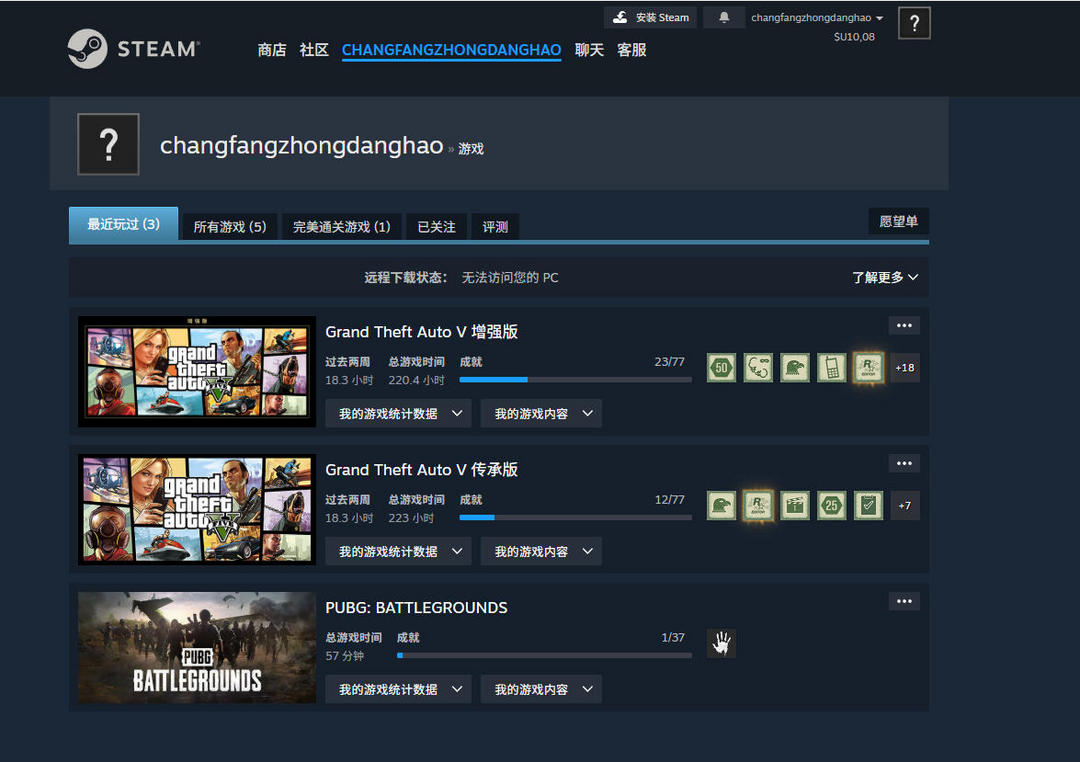Expand 了解更多 remote download section
Screen dimensions: 1080x762
(884, 278)
